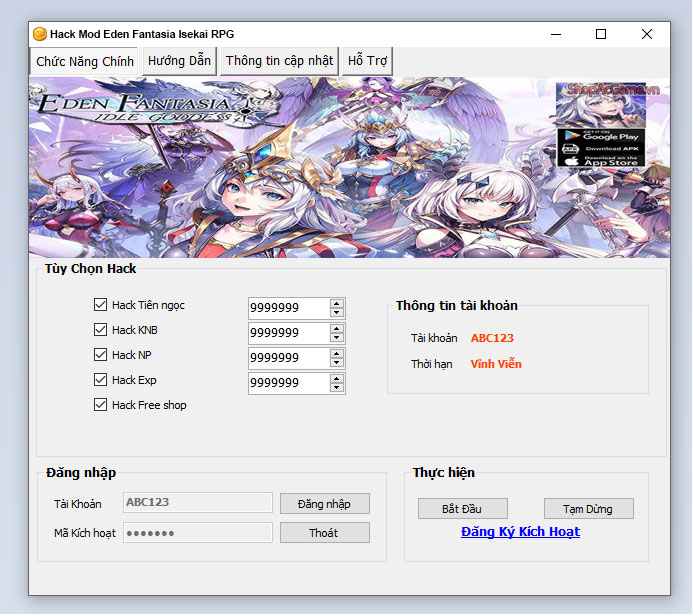The image size is (693, 616).
Task: Decrease Hack NP value with down arrow
Action: pos(337,363)
